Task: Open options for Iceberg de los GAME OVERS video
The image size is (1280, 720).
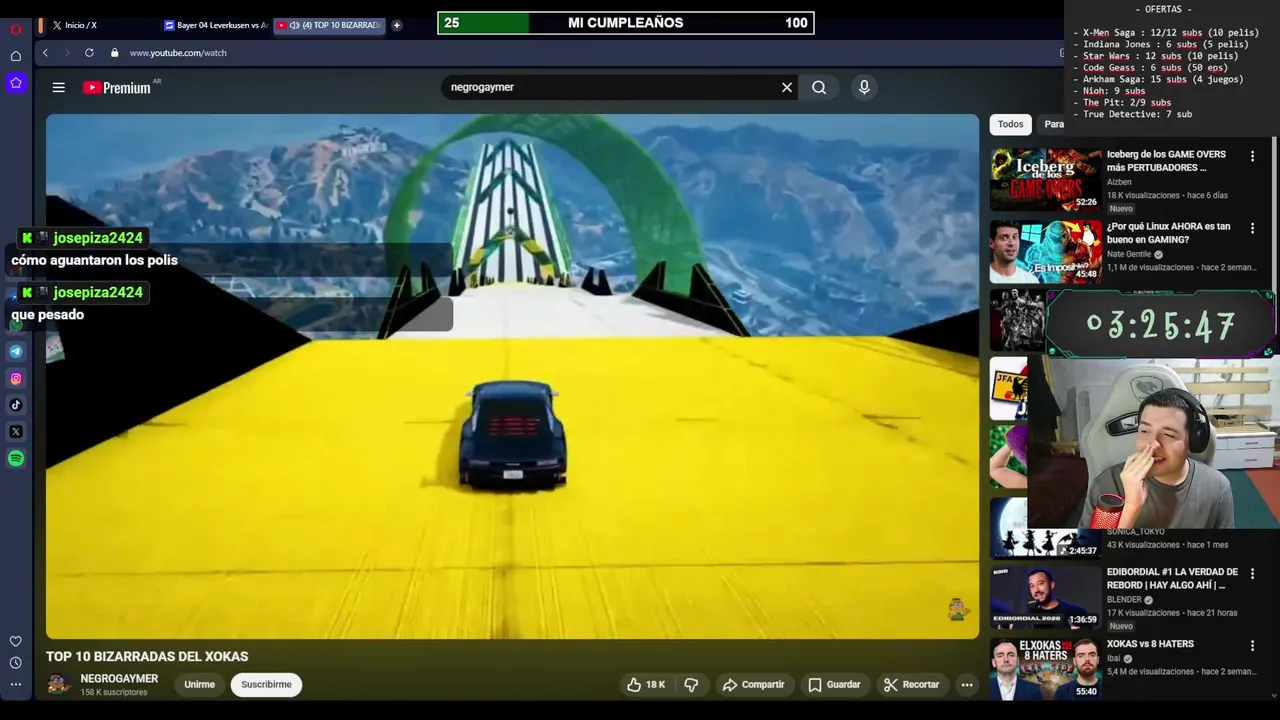Action: coord(1252,156)
